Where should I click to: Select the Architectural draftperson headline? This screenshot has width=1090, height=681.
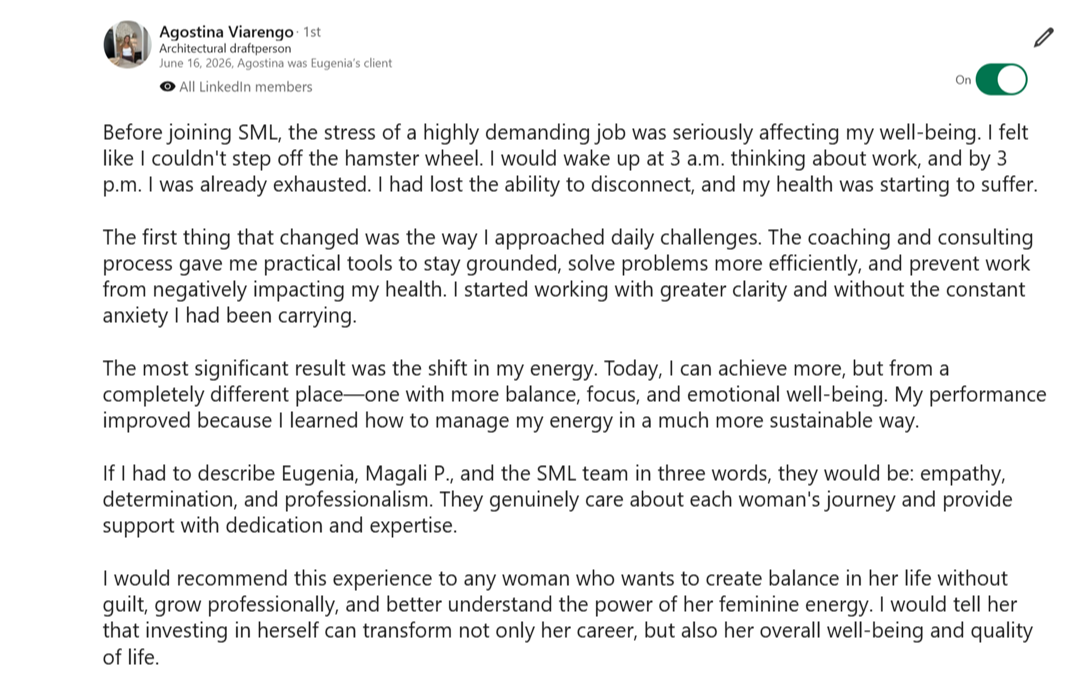click(225, 49)
